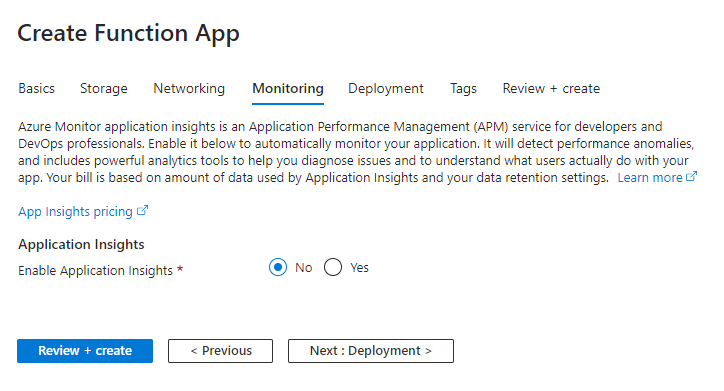Open the Deployment tab
Viewport: 724px width, 391px height.
pyautogui.click(x=386, y=88)
